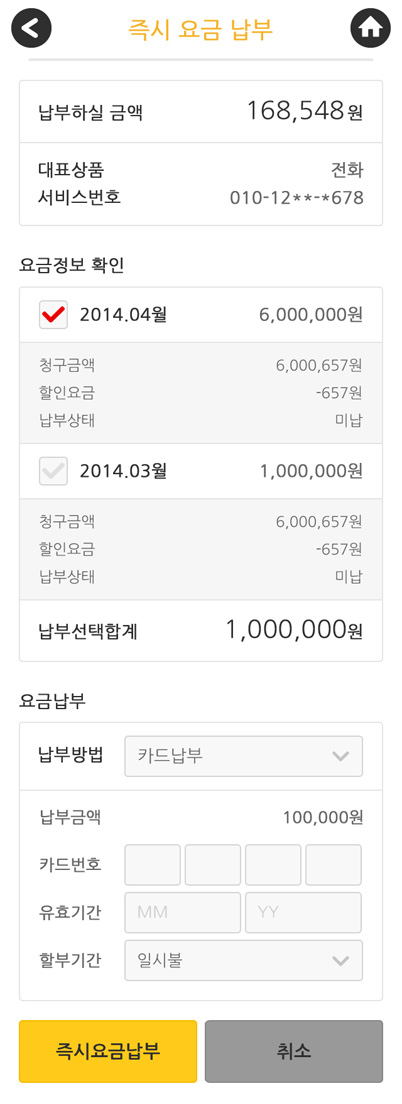Uncheck the 2014.04월 bill checkbox
The image size is (402, 1104).
point(54,315)
